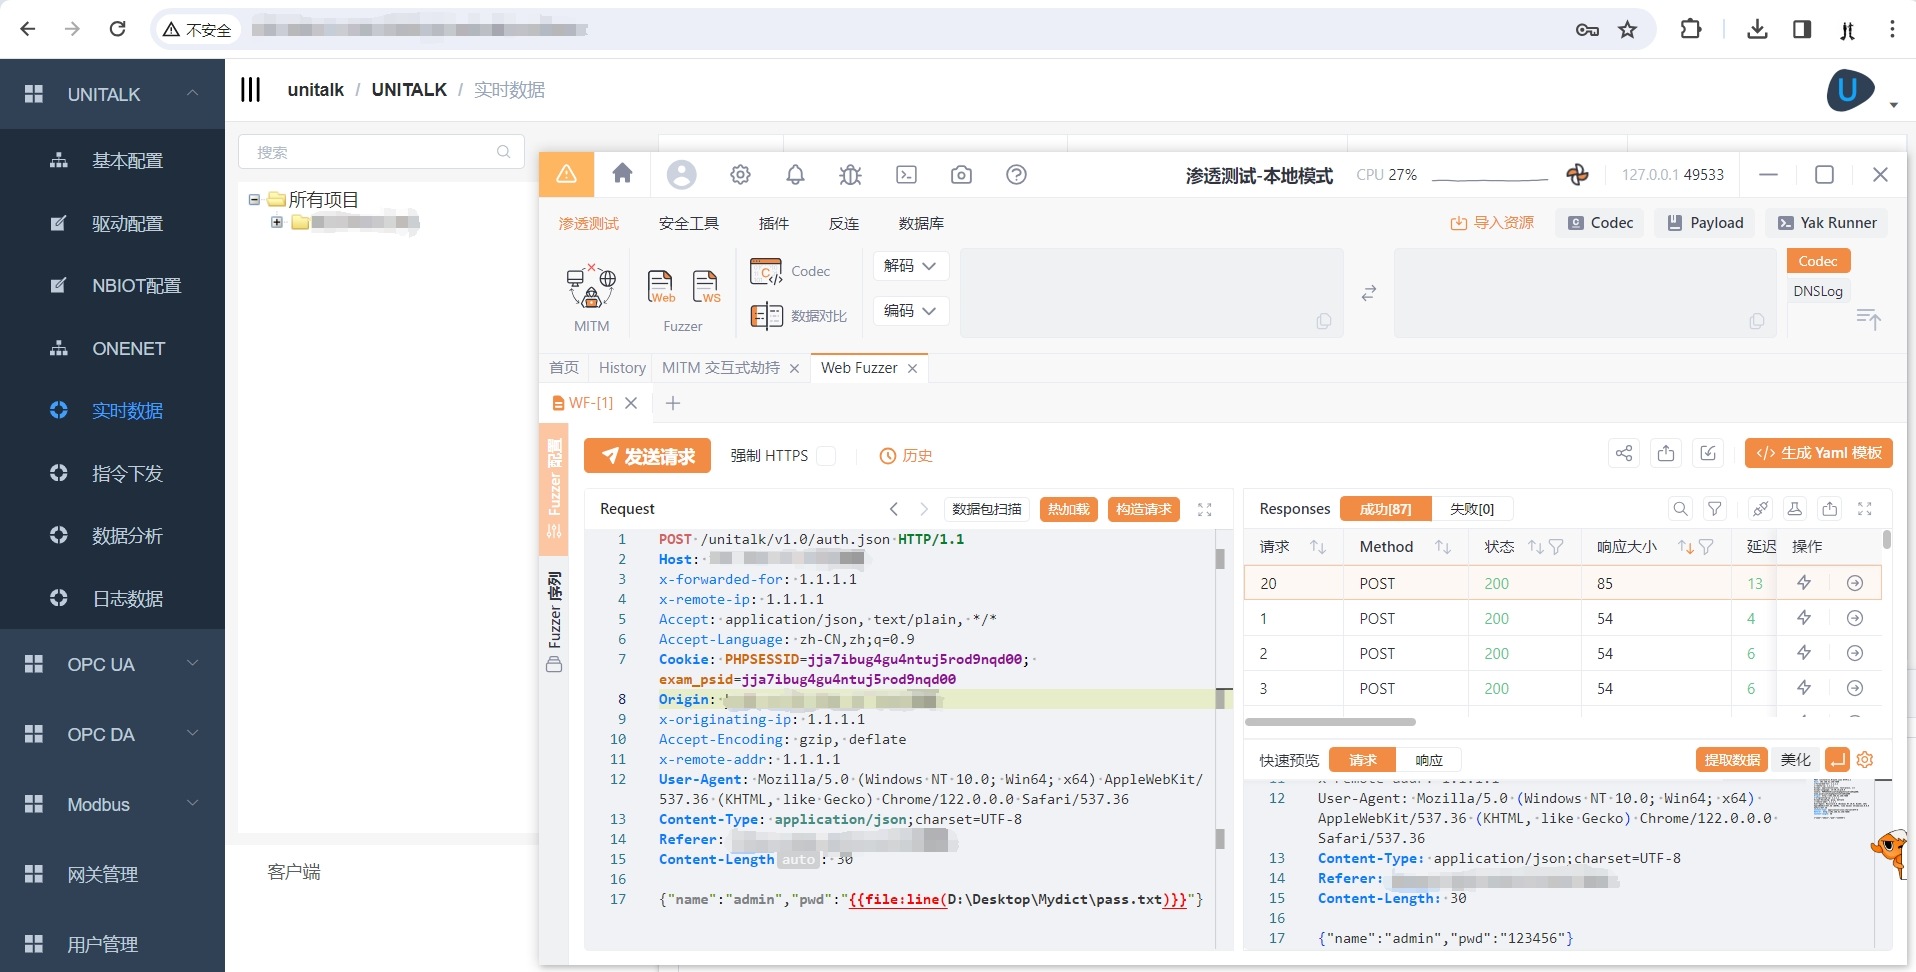The image size is (1916, 972).
Task: Click the 生成 Yaml 模板 button
Action: click(1819, 453)
